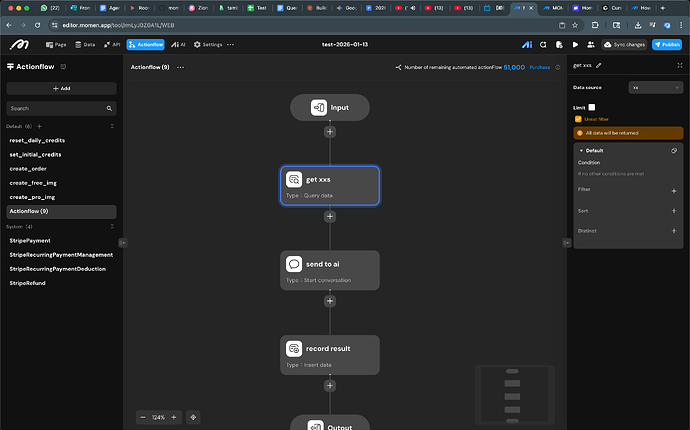Click the plus icon to add a Sort

(674, 211)
